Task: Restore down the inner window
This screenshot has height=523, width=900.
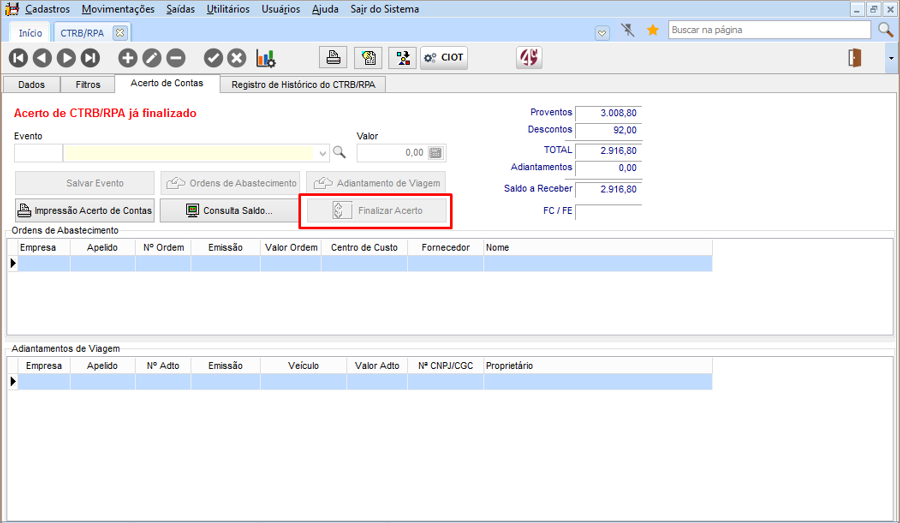Action: click(x=874, y=9)
